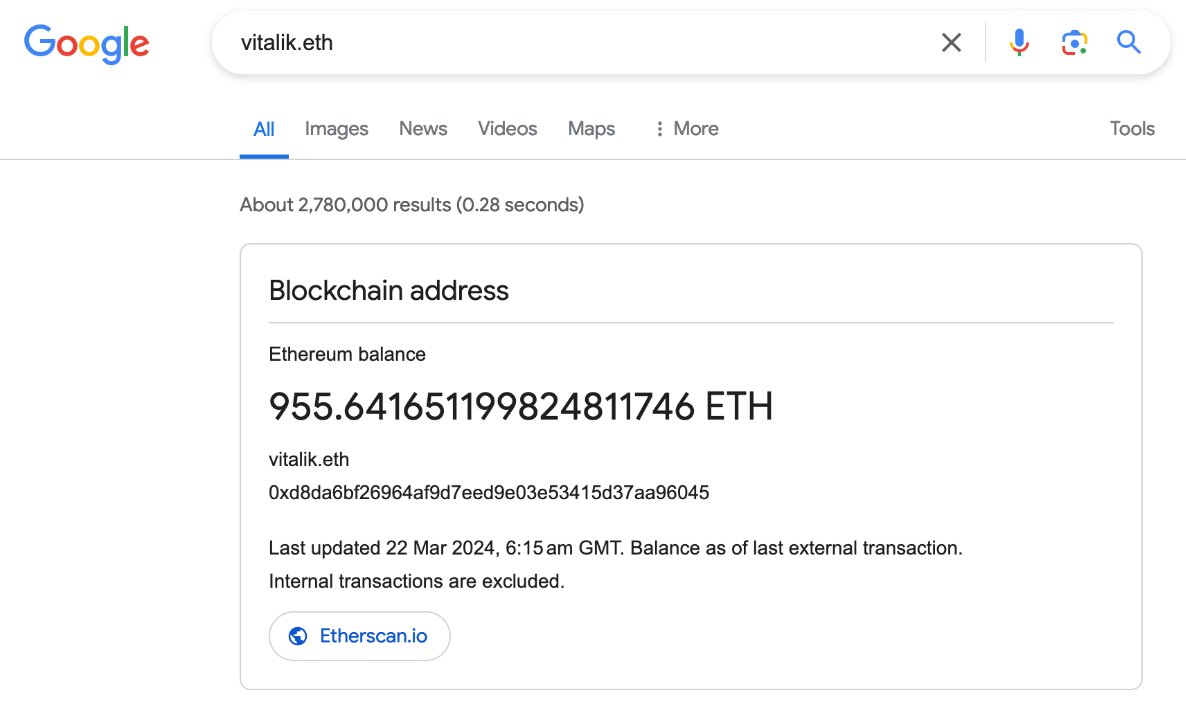This screenshot has height=715, width=1186.
Task: Select the Maps tab
Action: coord(591,128)
